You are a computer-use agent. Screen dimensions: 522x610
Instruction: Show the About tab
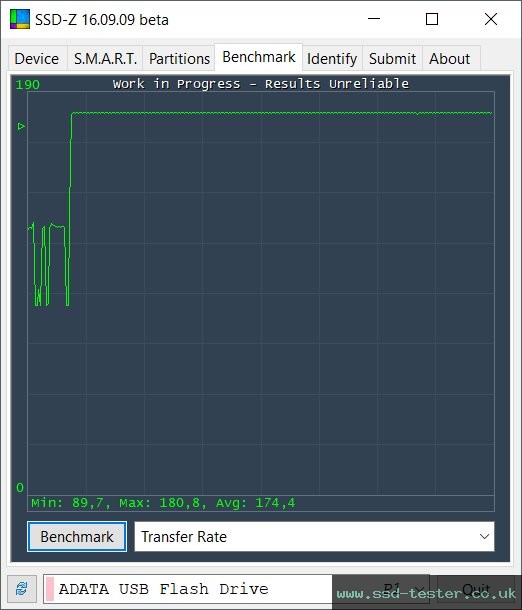click(x=450, y=59)
